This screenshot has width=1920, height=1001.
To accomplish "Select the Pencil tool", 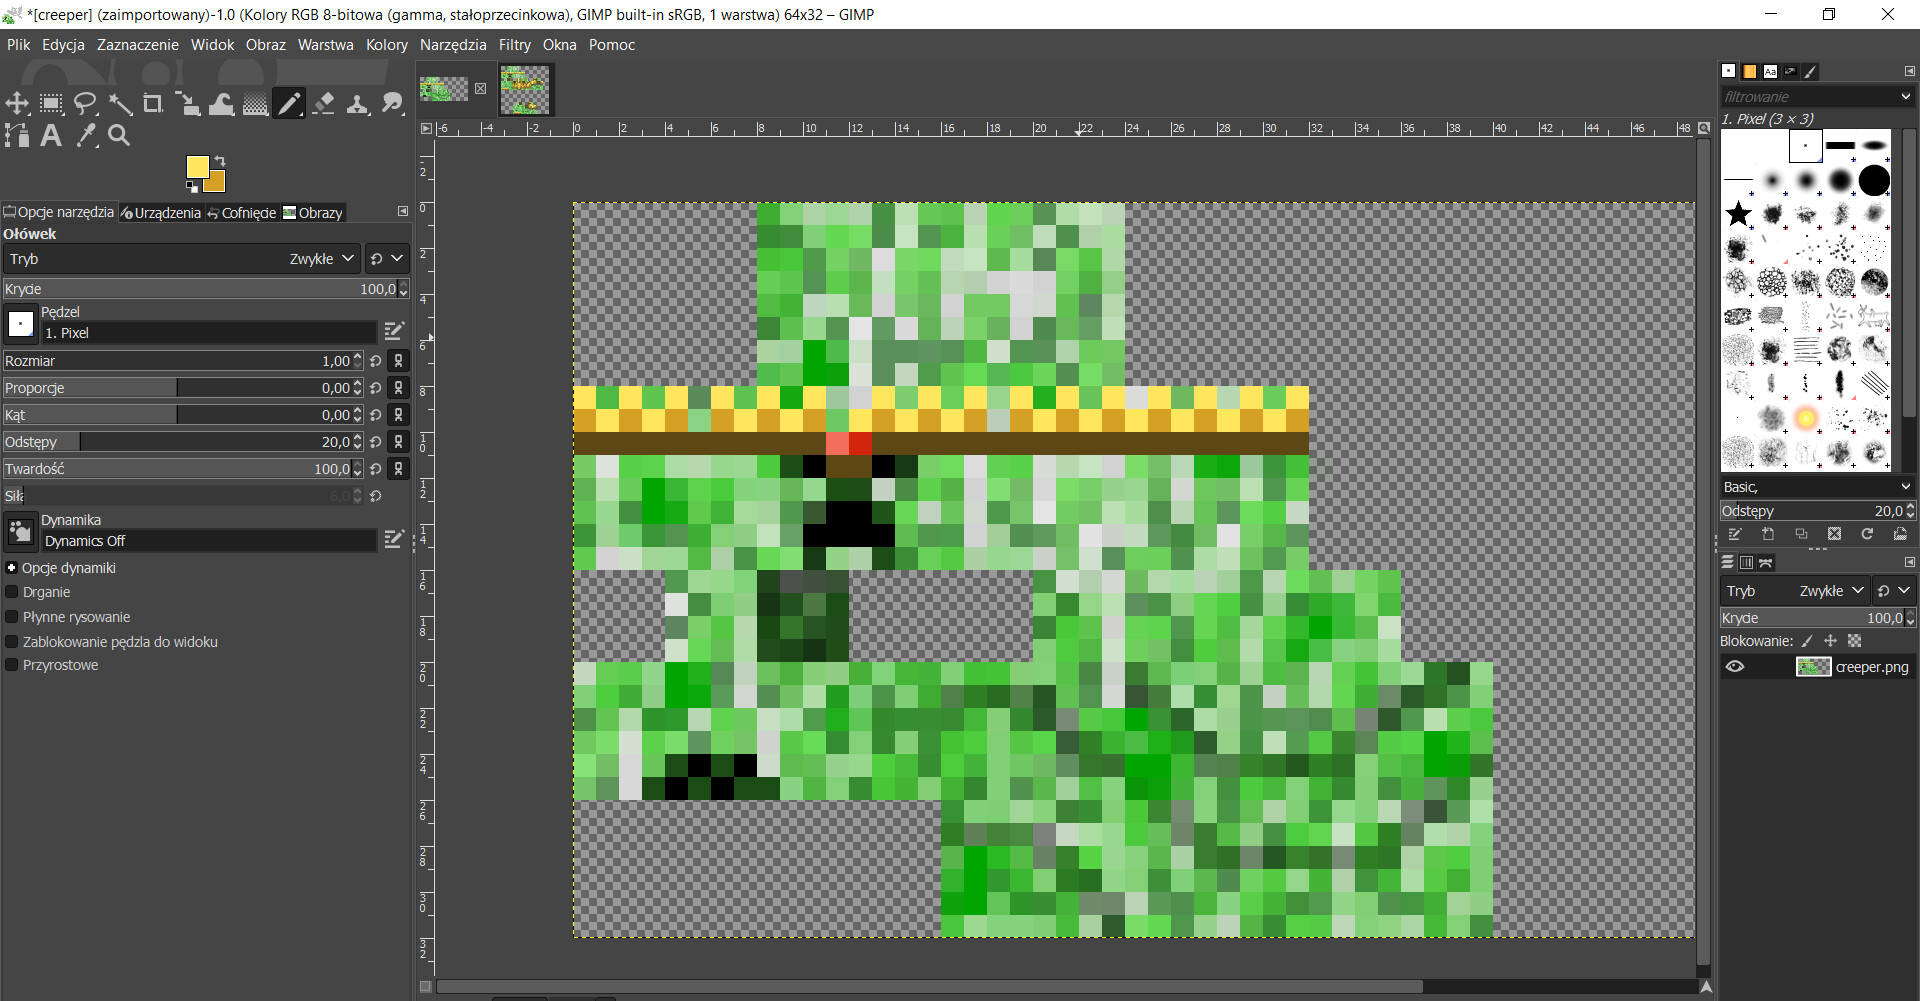I will [289, 103].
